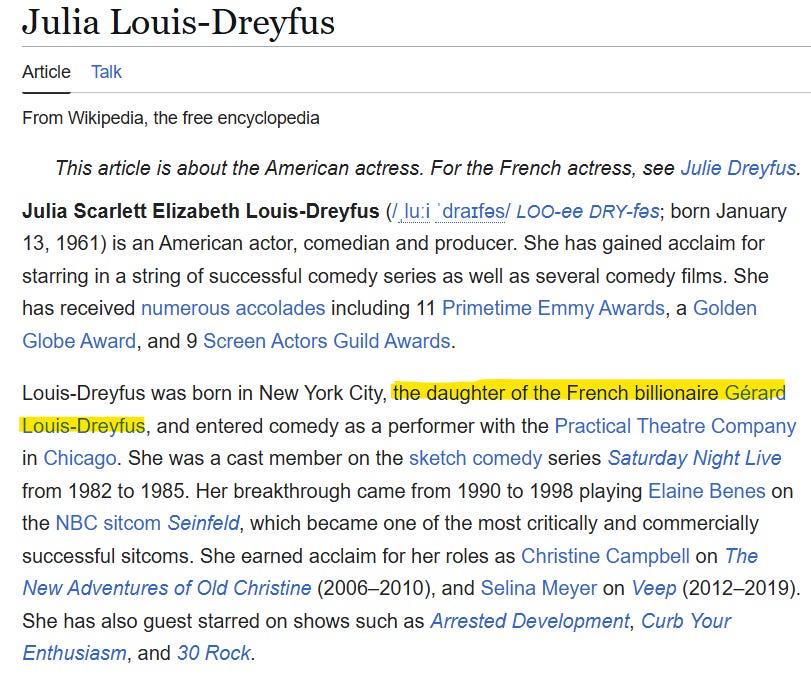Visit the Elaine Benes link
The width and height of the screenshot is (811, 675).
tap(707, 491)
